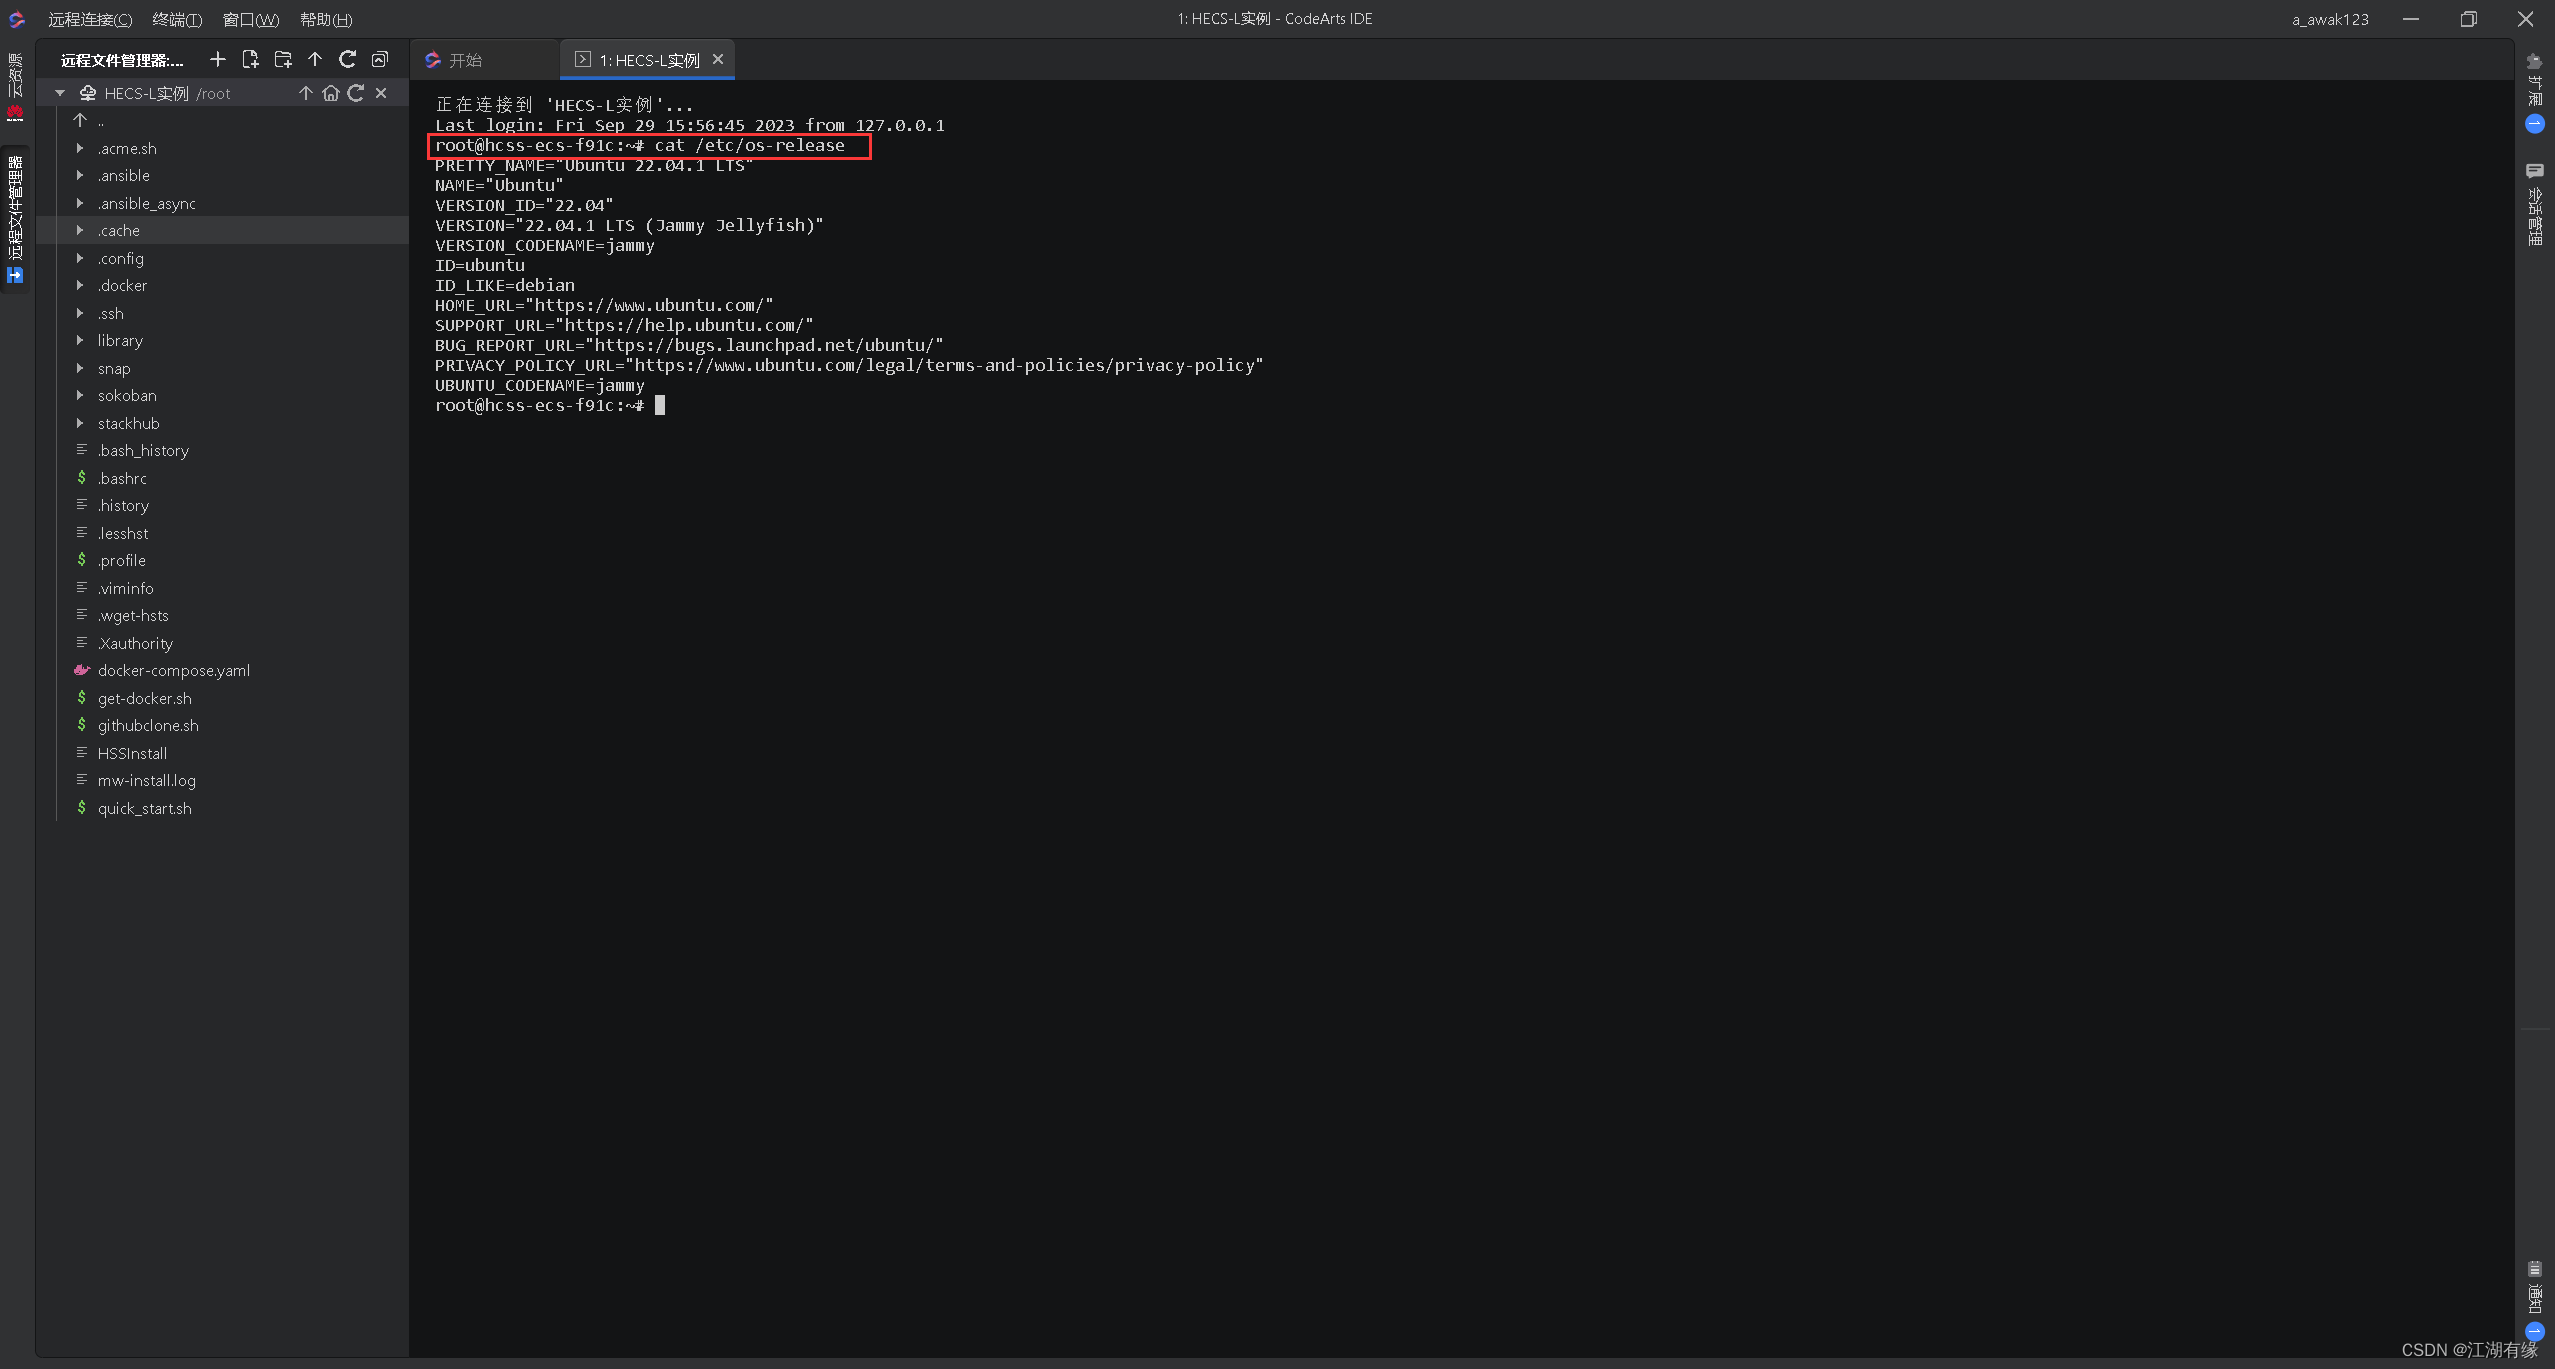Image resolution: width=2555 pixels, height=1369 pixels.
Task: Open the 远程连接 menu
Action: point(90,19)
